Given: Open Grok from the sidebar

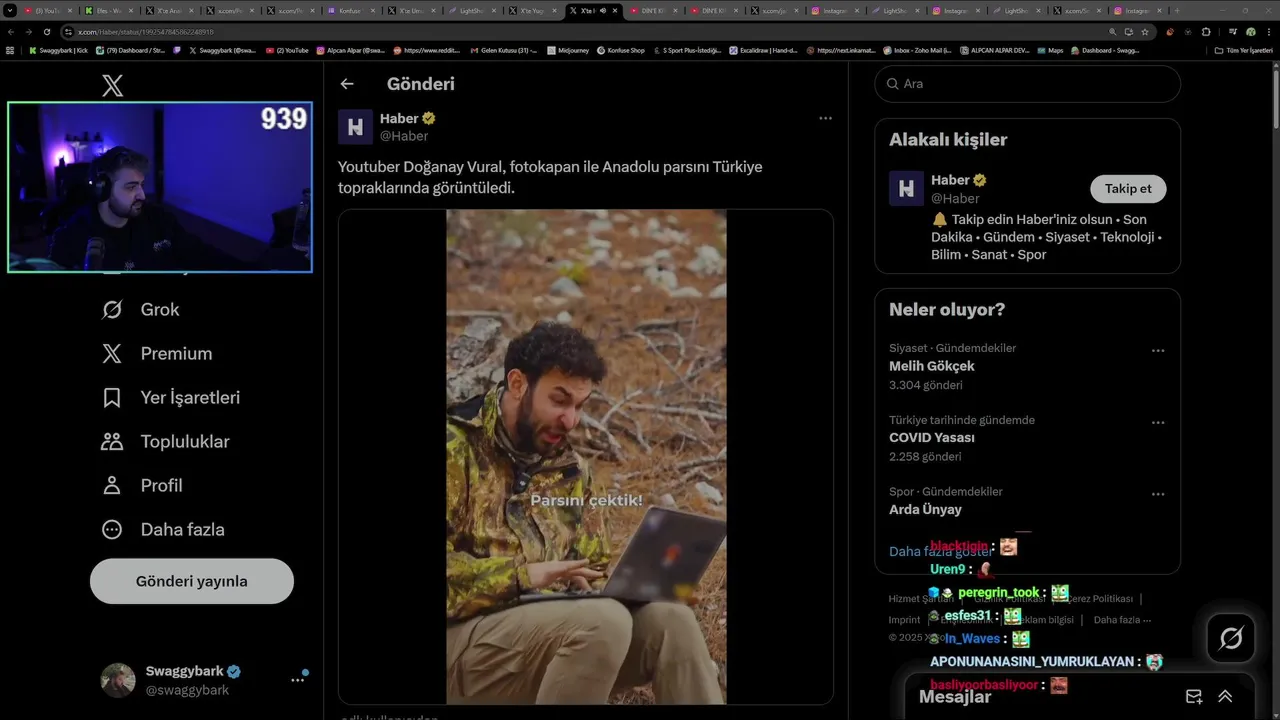Looking at the screenshot, I should pos(140,309).
